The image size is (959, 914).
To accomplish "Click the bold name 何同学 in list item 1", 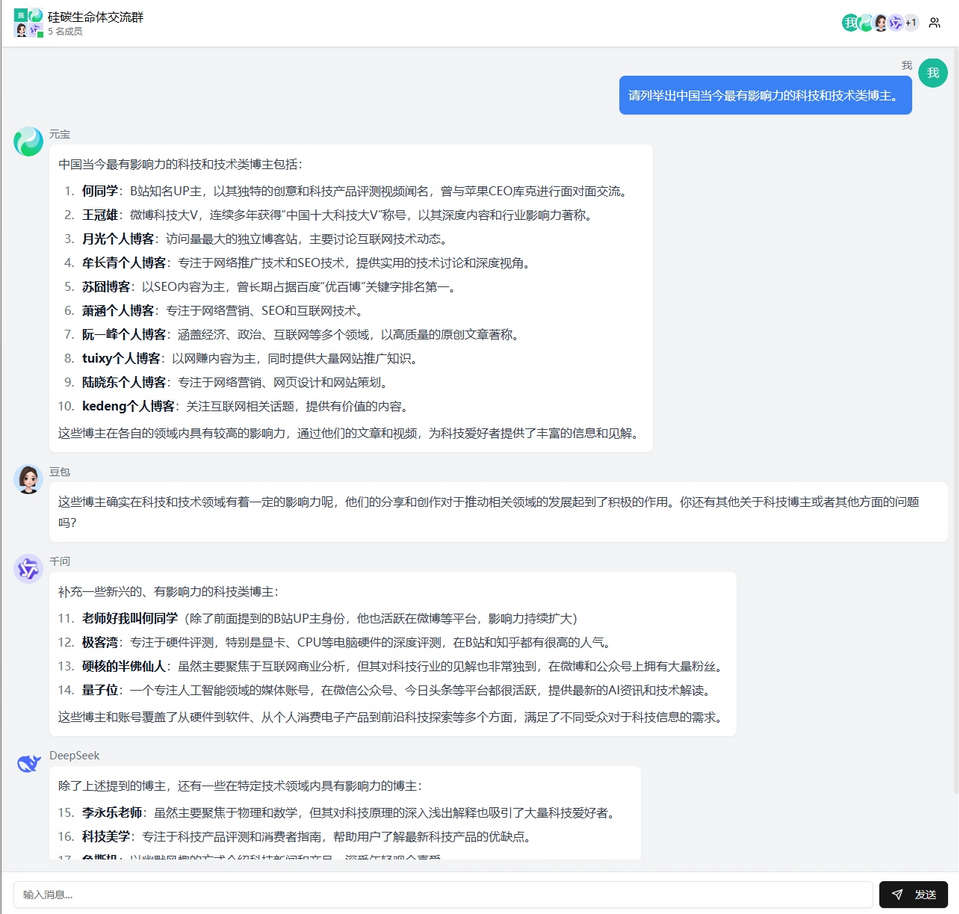I will click(x=100, y=191).
